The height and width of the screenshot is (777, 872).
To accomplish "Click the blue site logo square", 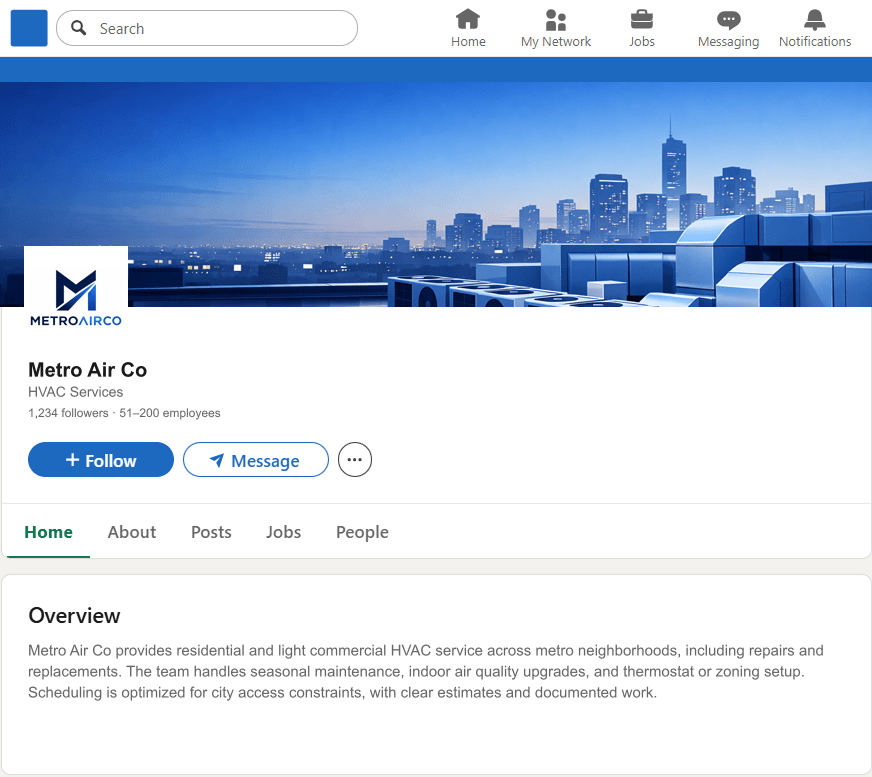I will point(29,28).
